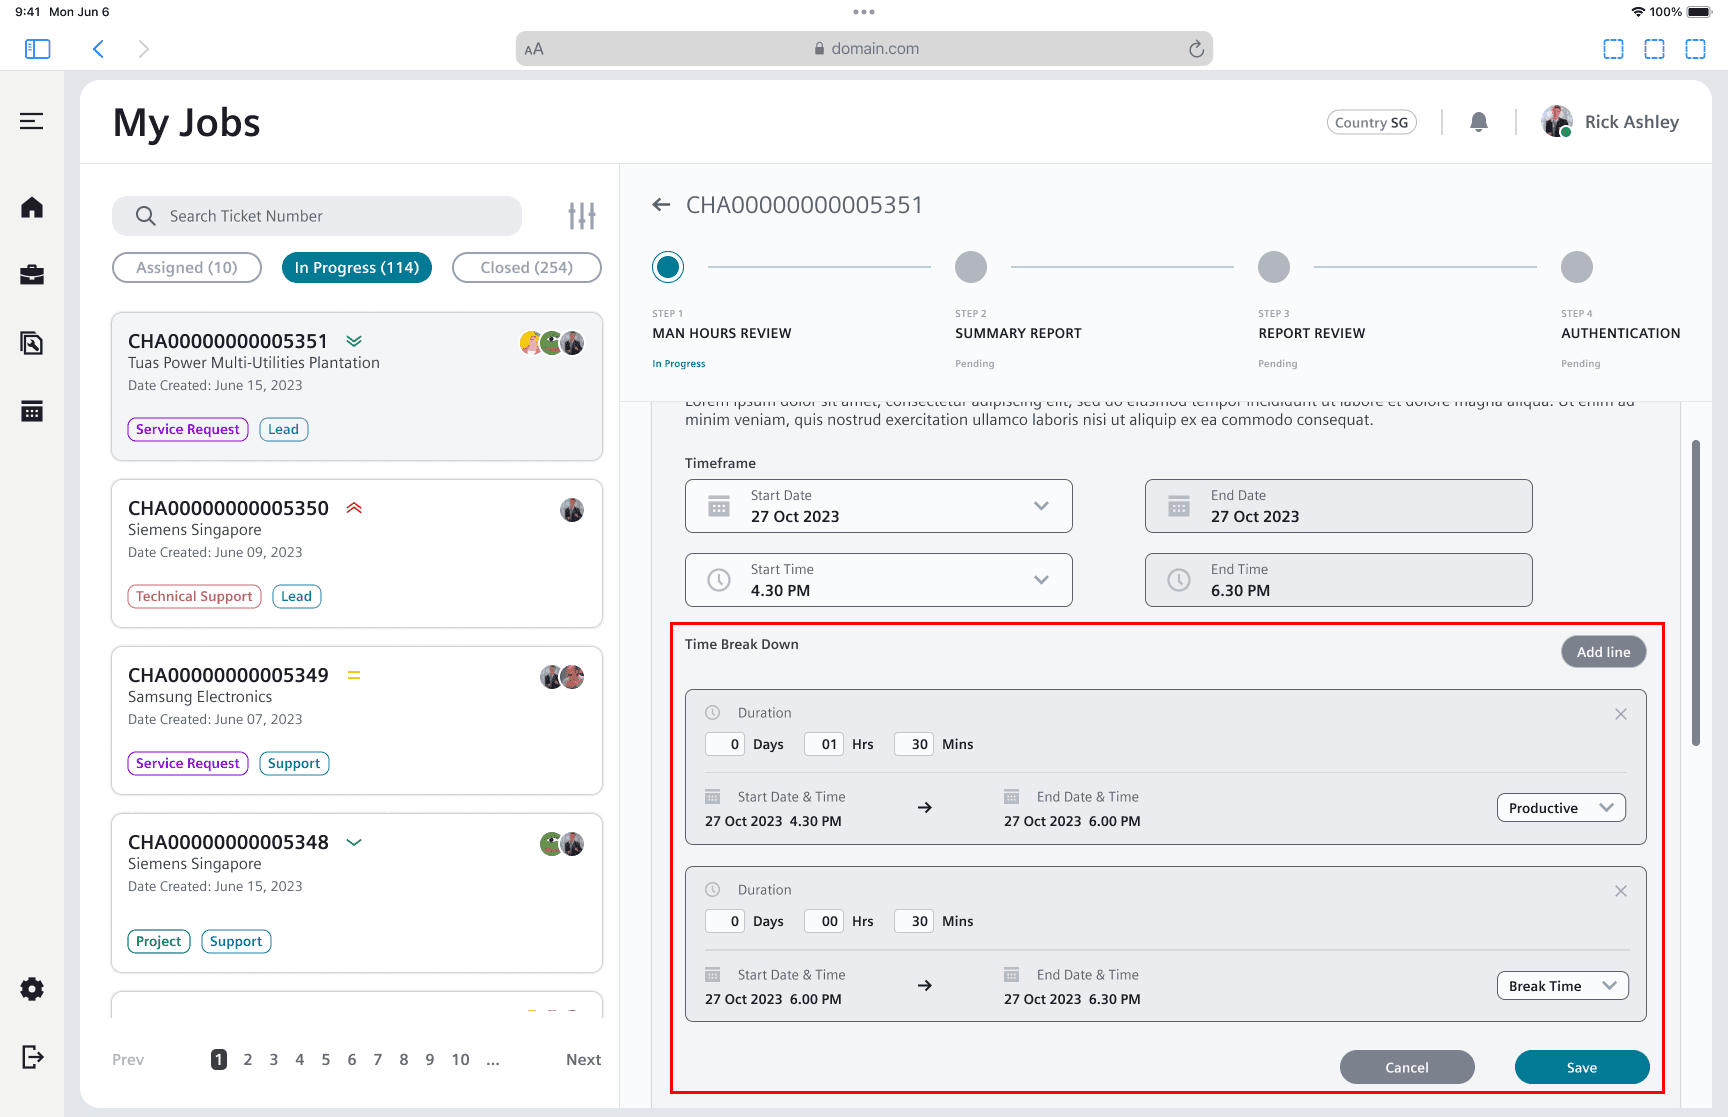
Task: Select Step 1 Man Hours Review circle
Action: [668, 267]
